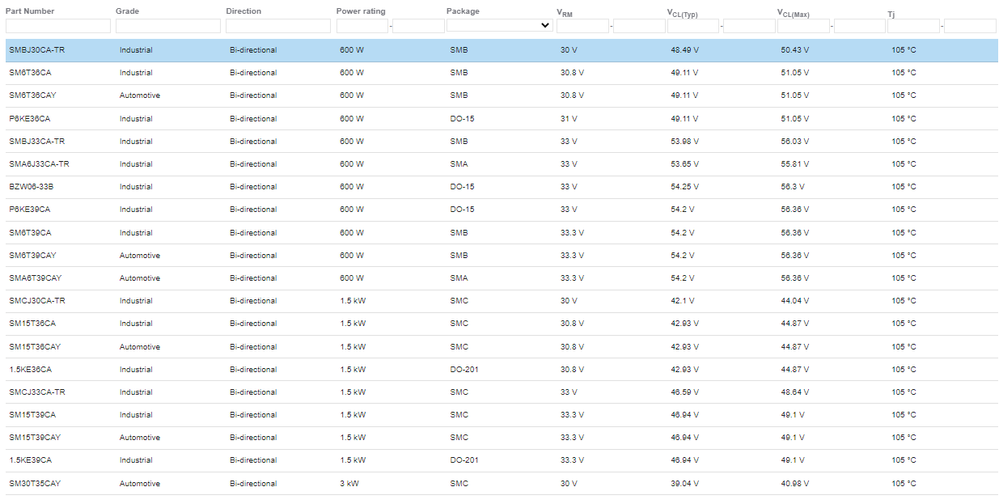Click the 39.04 V typical clamping value
This screenshot has width=999, height=500.
pos(684,483)
